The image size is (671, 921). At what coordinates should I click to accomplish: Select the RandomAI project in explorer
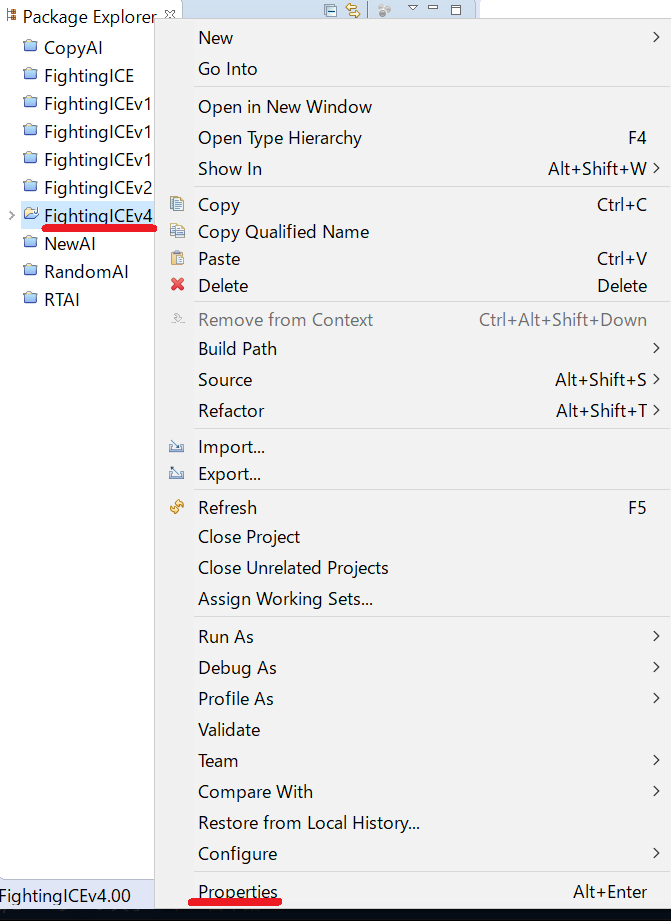click(75, 271)
